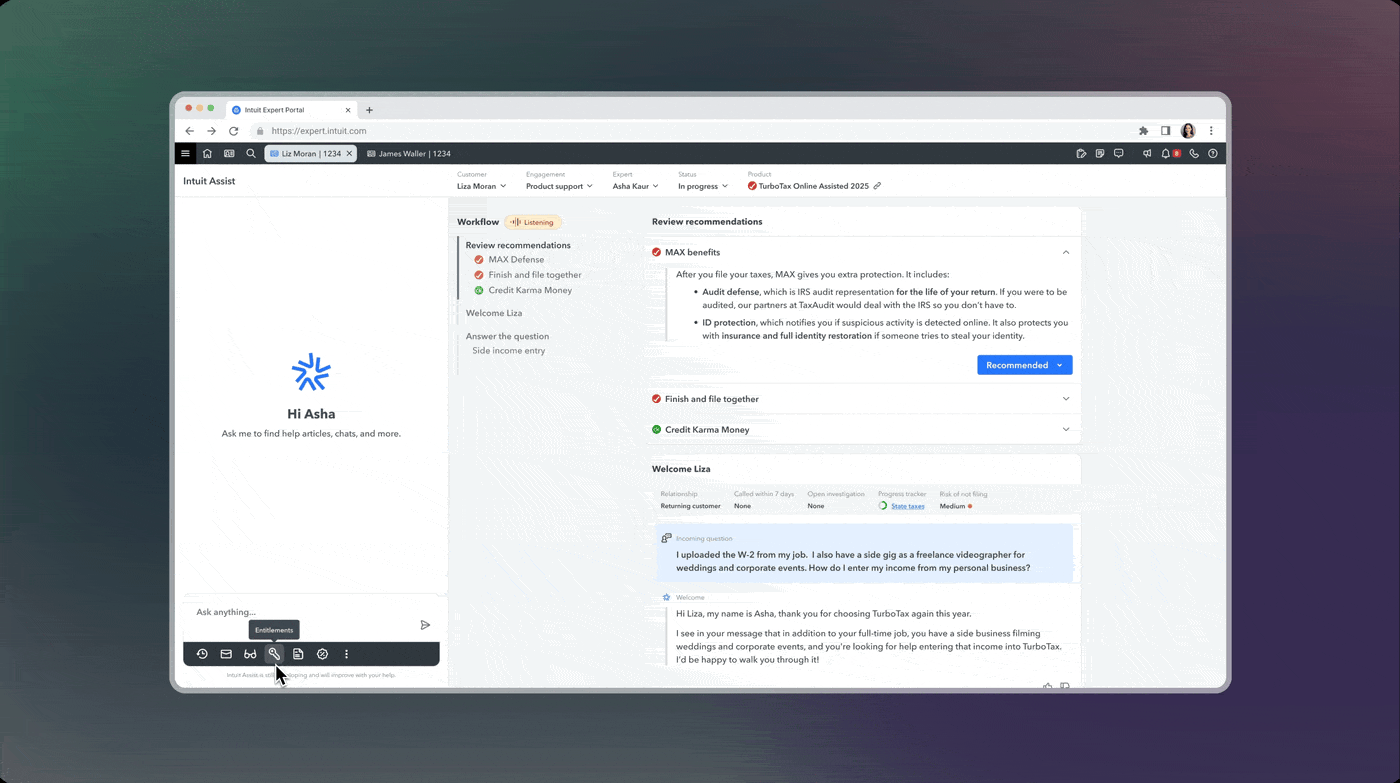Screen dimensions: 1400x783
Task: Open the contact card icon beside Home
Action: coord(229,154)
